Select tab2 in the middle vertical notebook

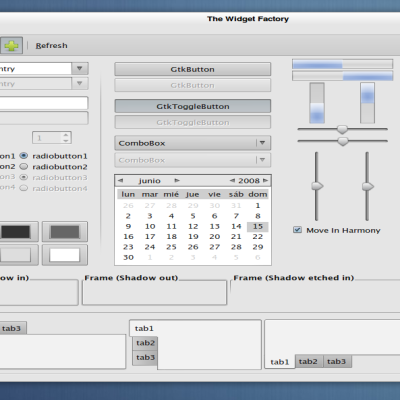point(145,343)
